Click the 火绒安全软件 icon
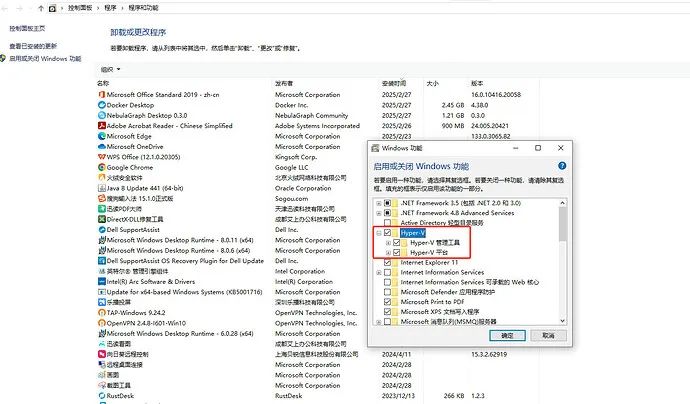Screen dimensions: 690x404 point(102,178)
